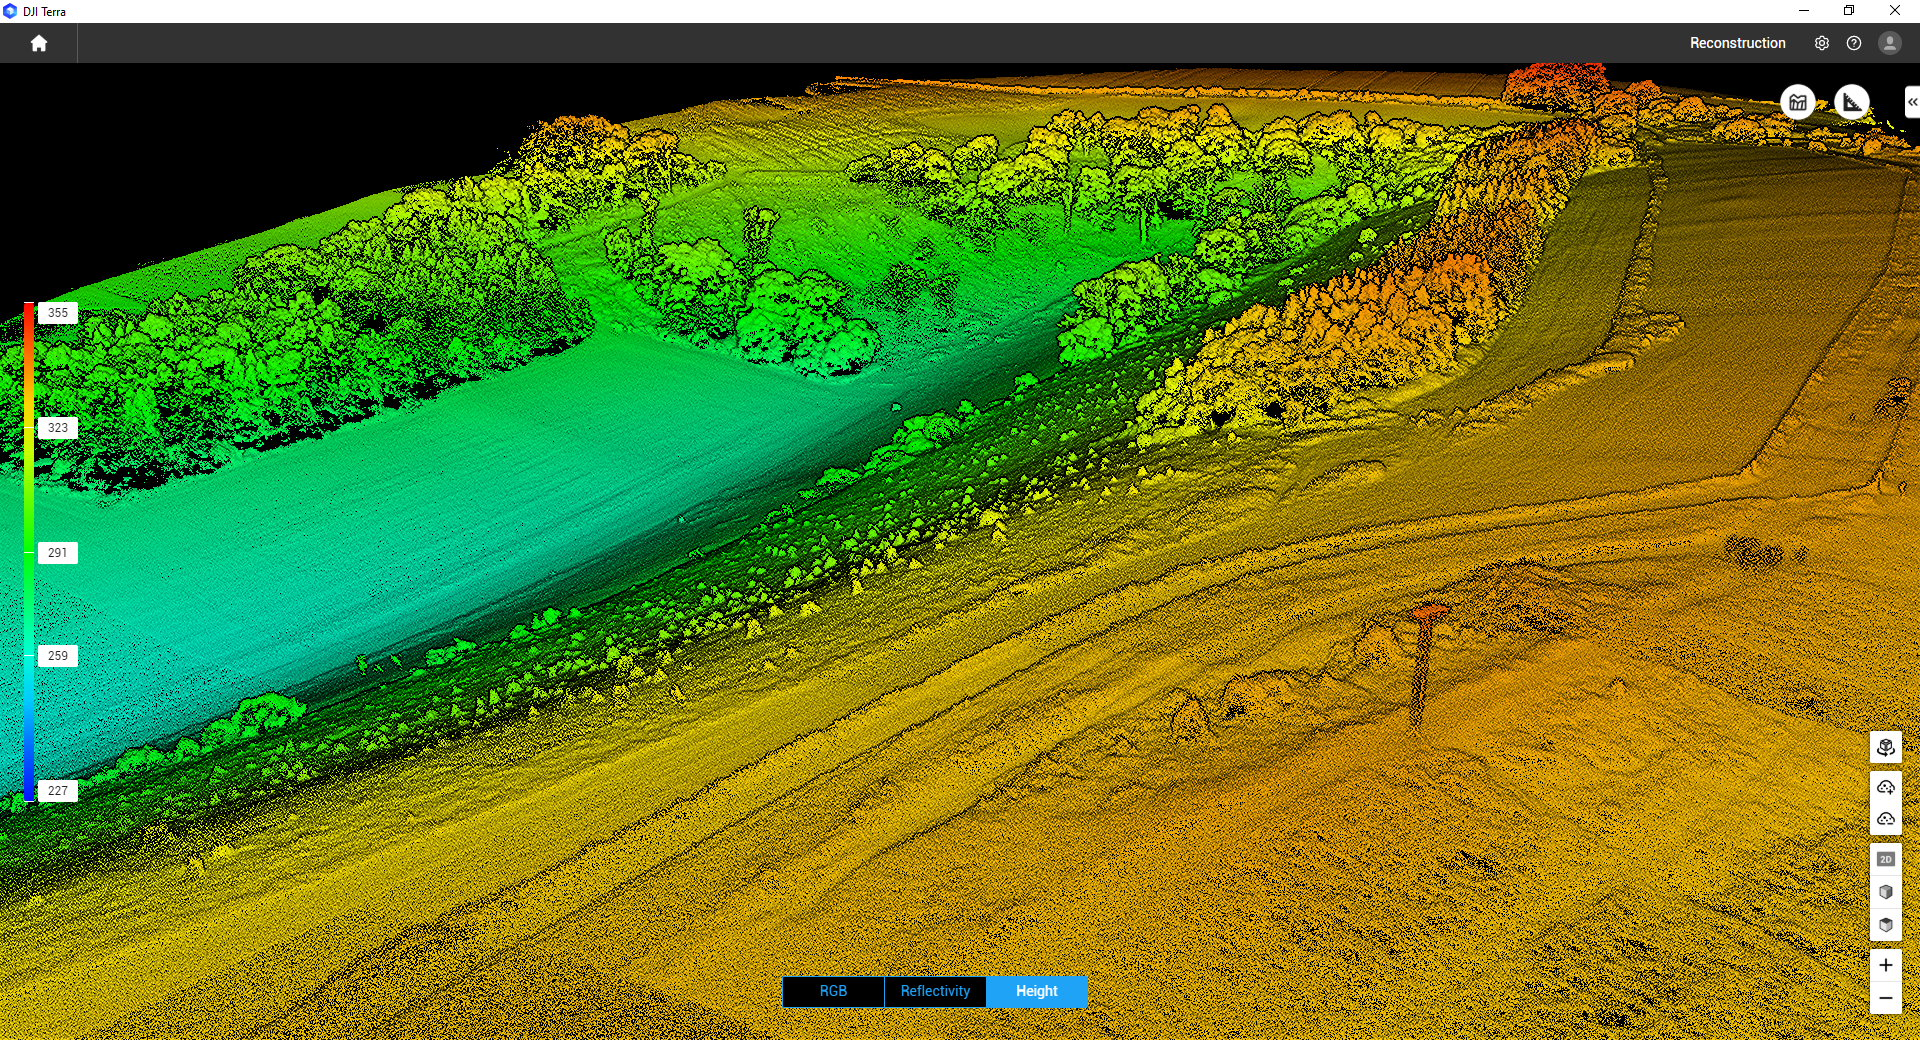Switch display to RGB mode
Image resolution: width=1920 pixels, height=1040 pixels.
click(x=833, y=991)
